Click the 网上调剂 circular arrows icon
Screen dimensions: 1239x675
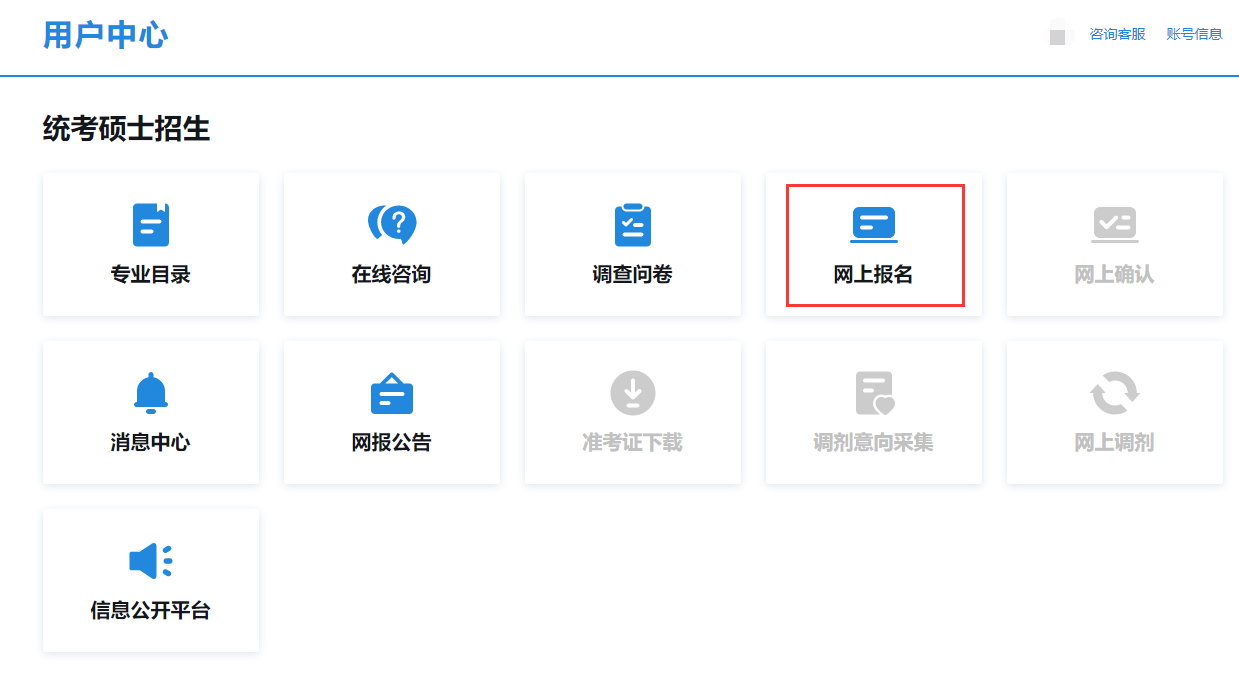(1114, 393)
